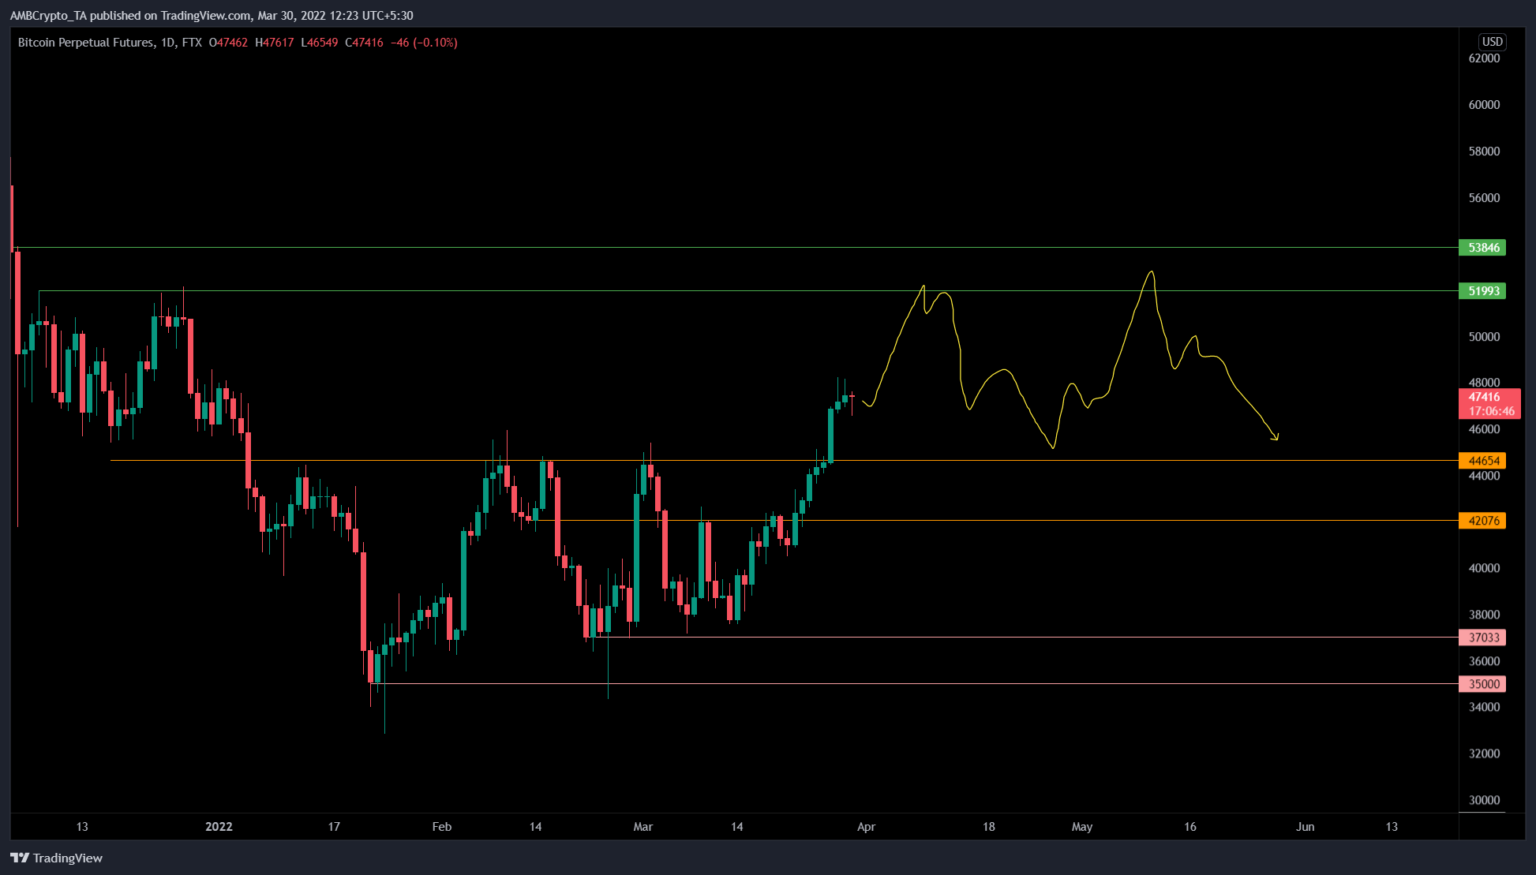
Task: Click the 17:06:46 countdown timer on price axis
Action: (x=1485, y=409)
